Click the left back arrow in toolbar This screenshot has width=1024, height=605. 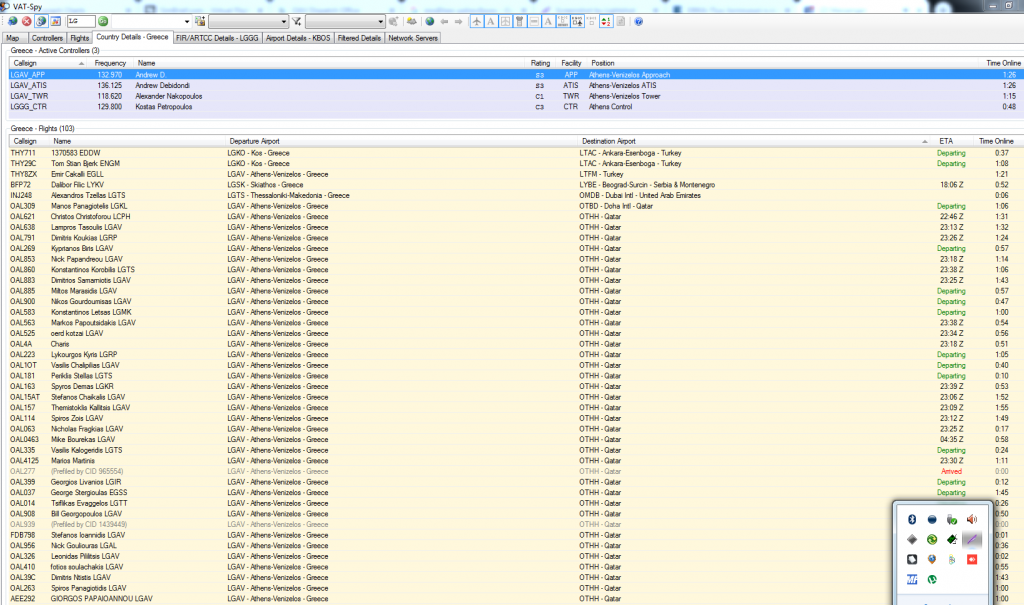pyautogui.click(x=444, y=22)
